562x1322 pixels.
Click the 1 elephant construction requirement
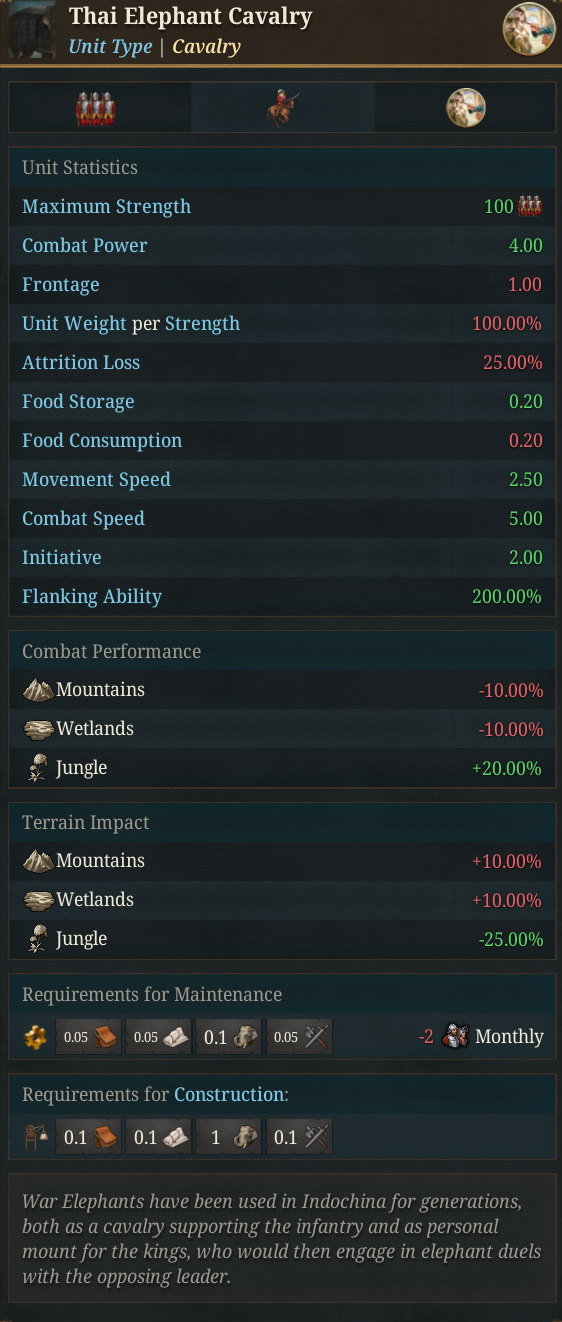click(229, 1137)
